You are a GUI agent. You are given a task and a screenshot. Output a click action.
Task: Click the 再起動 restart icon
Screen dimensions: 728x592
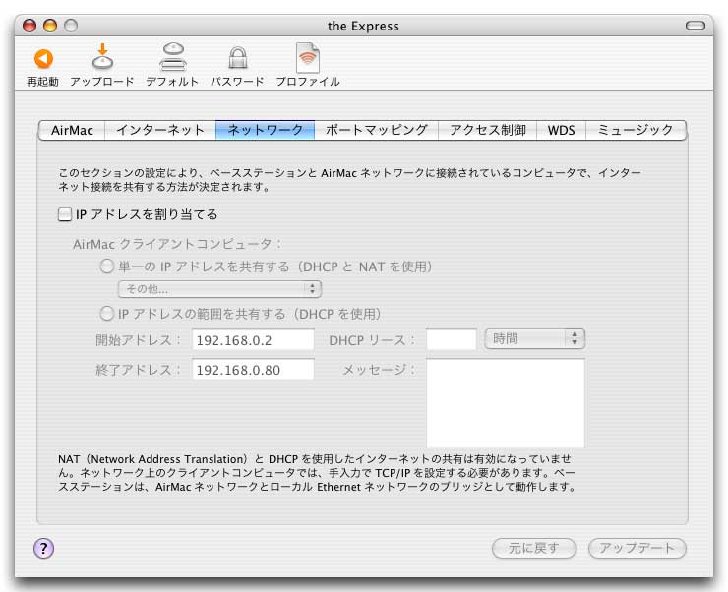pyautogui.click(x=43, y=59)
